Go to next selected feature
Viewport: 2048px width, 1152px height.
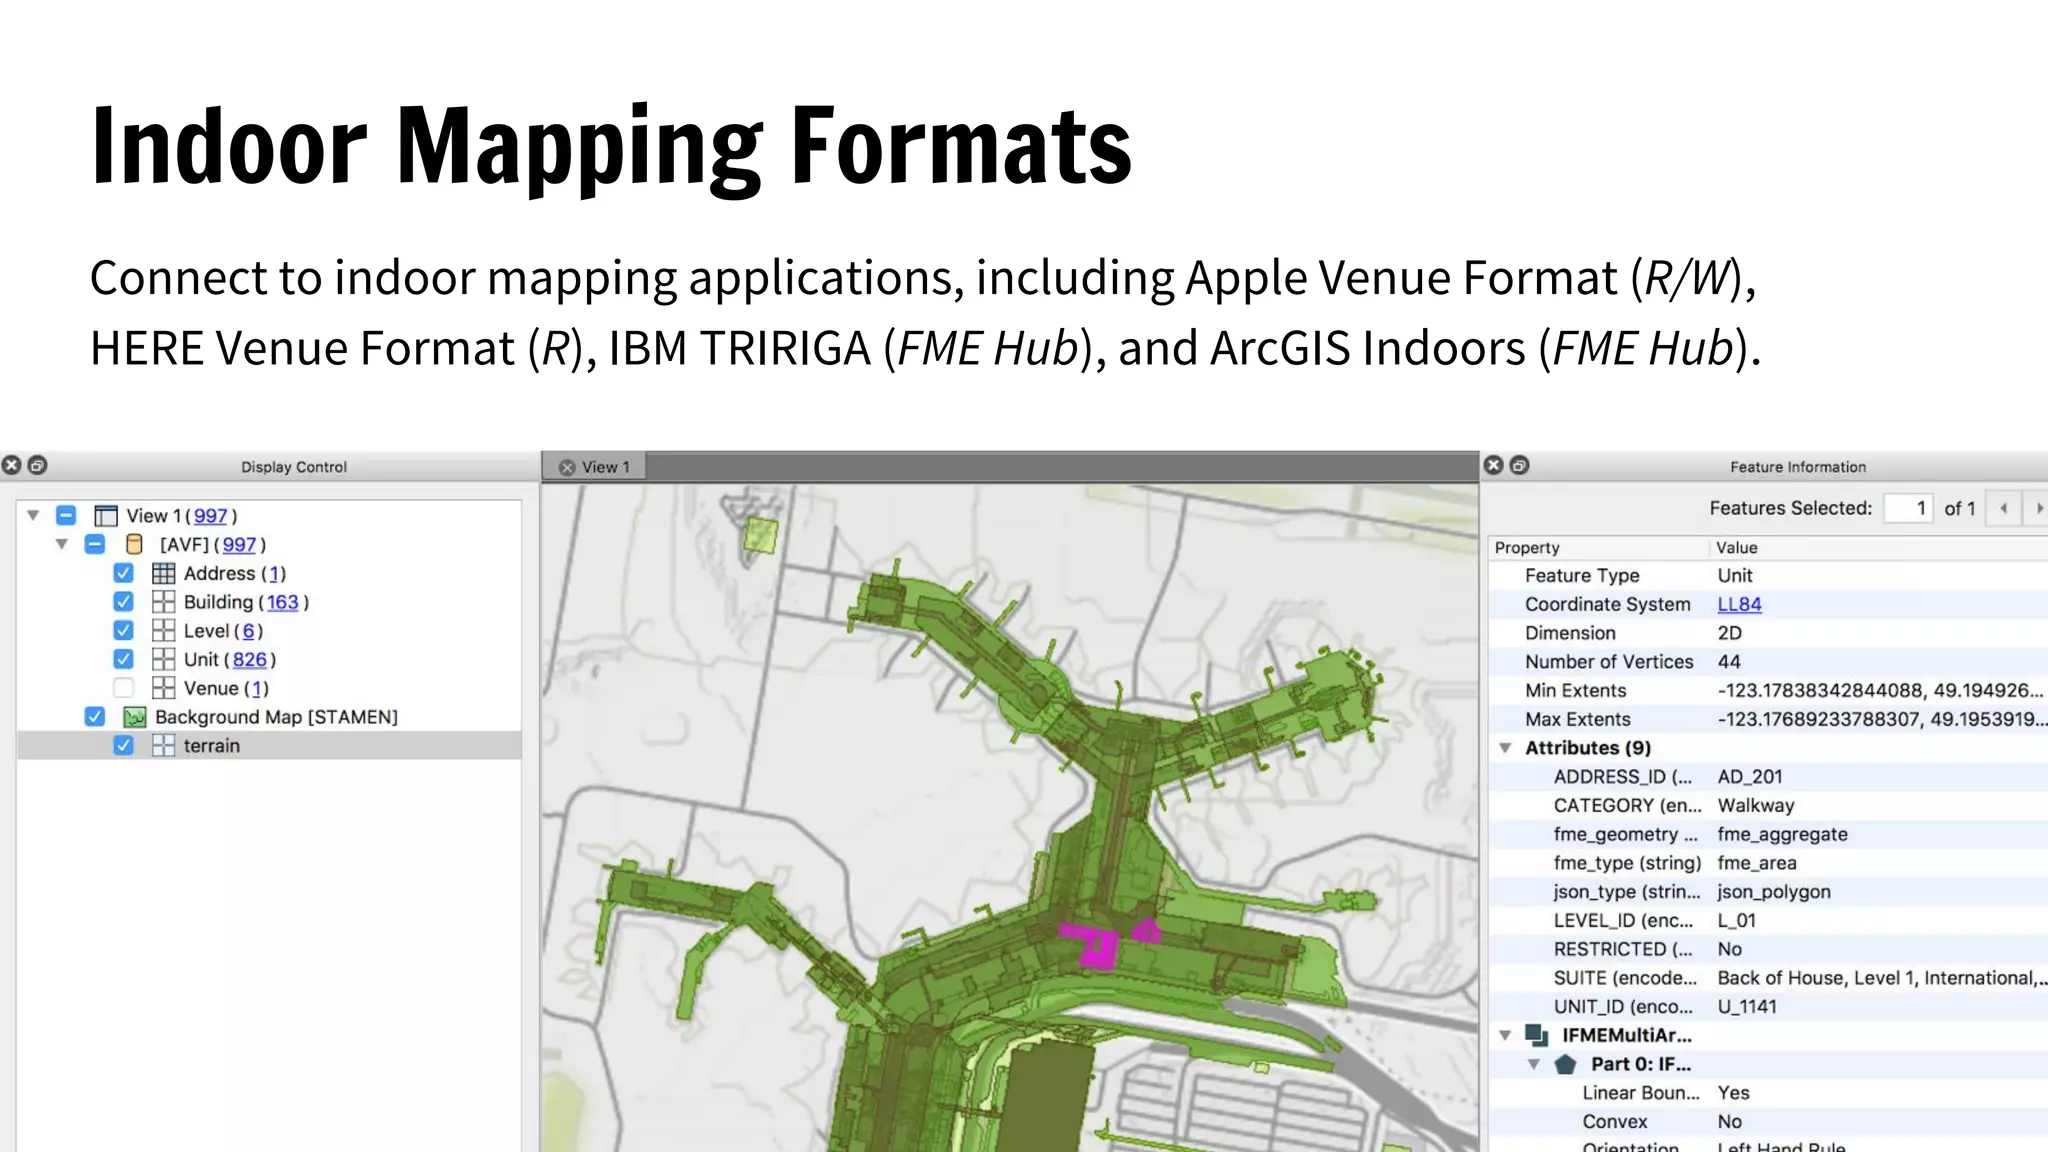click(x=2037, y=508)
